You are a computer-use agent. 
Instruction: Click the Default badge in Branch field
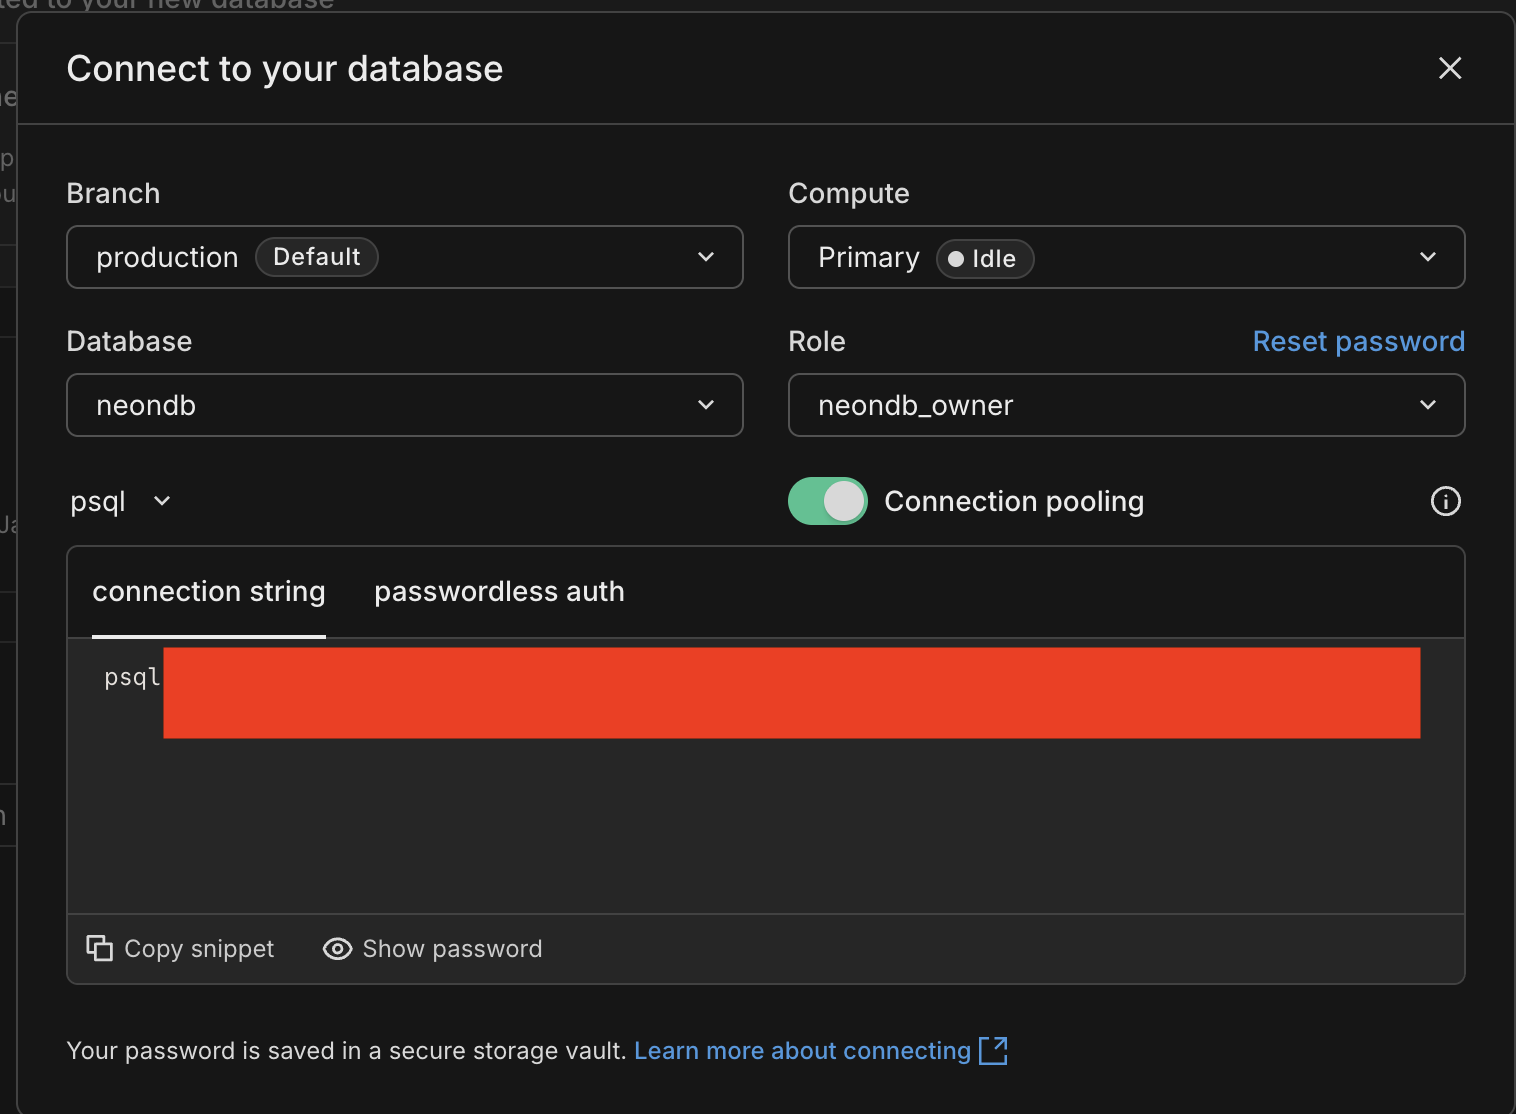[316, 257]
